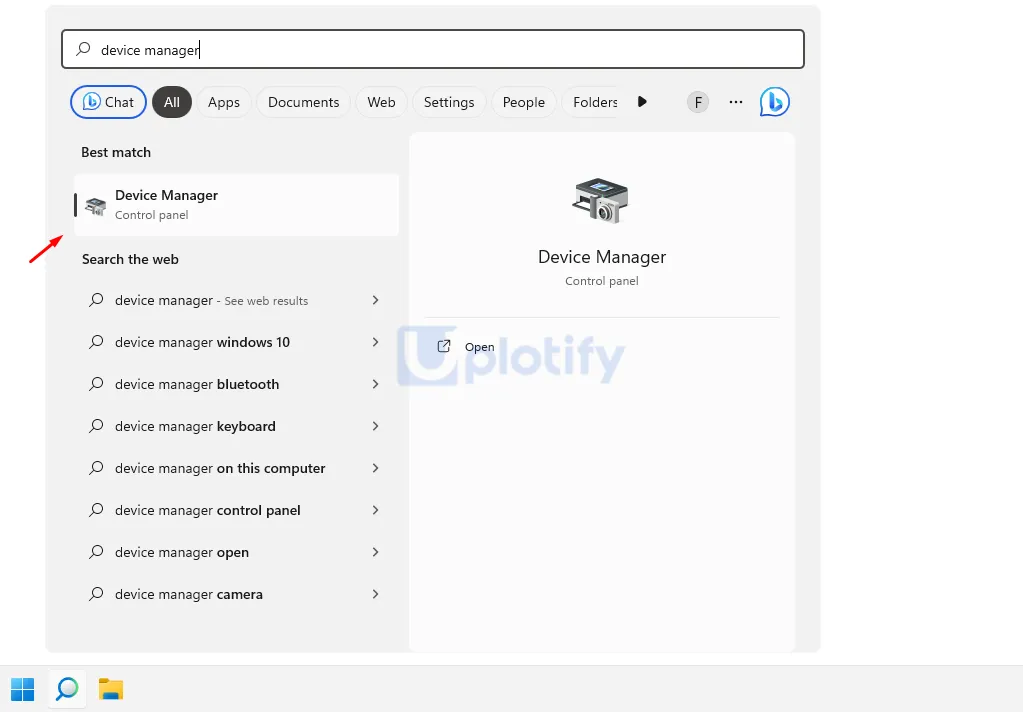
Task: Open File Explorer from the taskbar
Action: (x=111, y=689)
